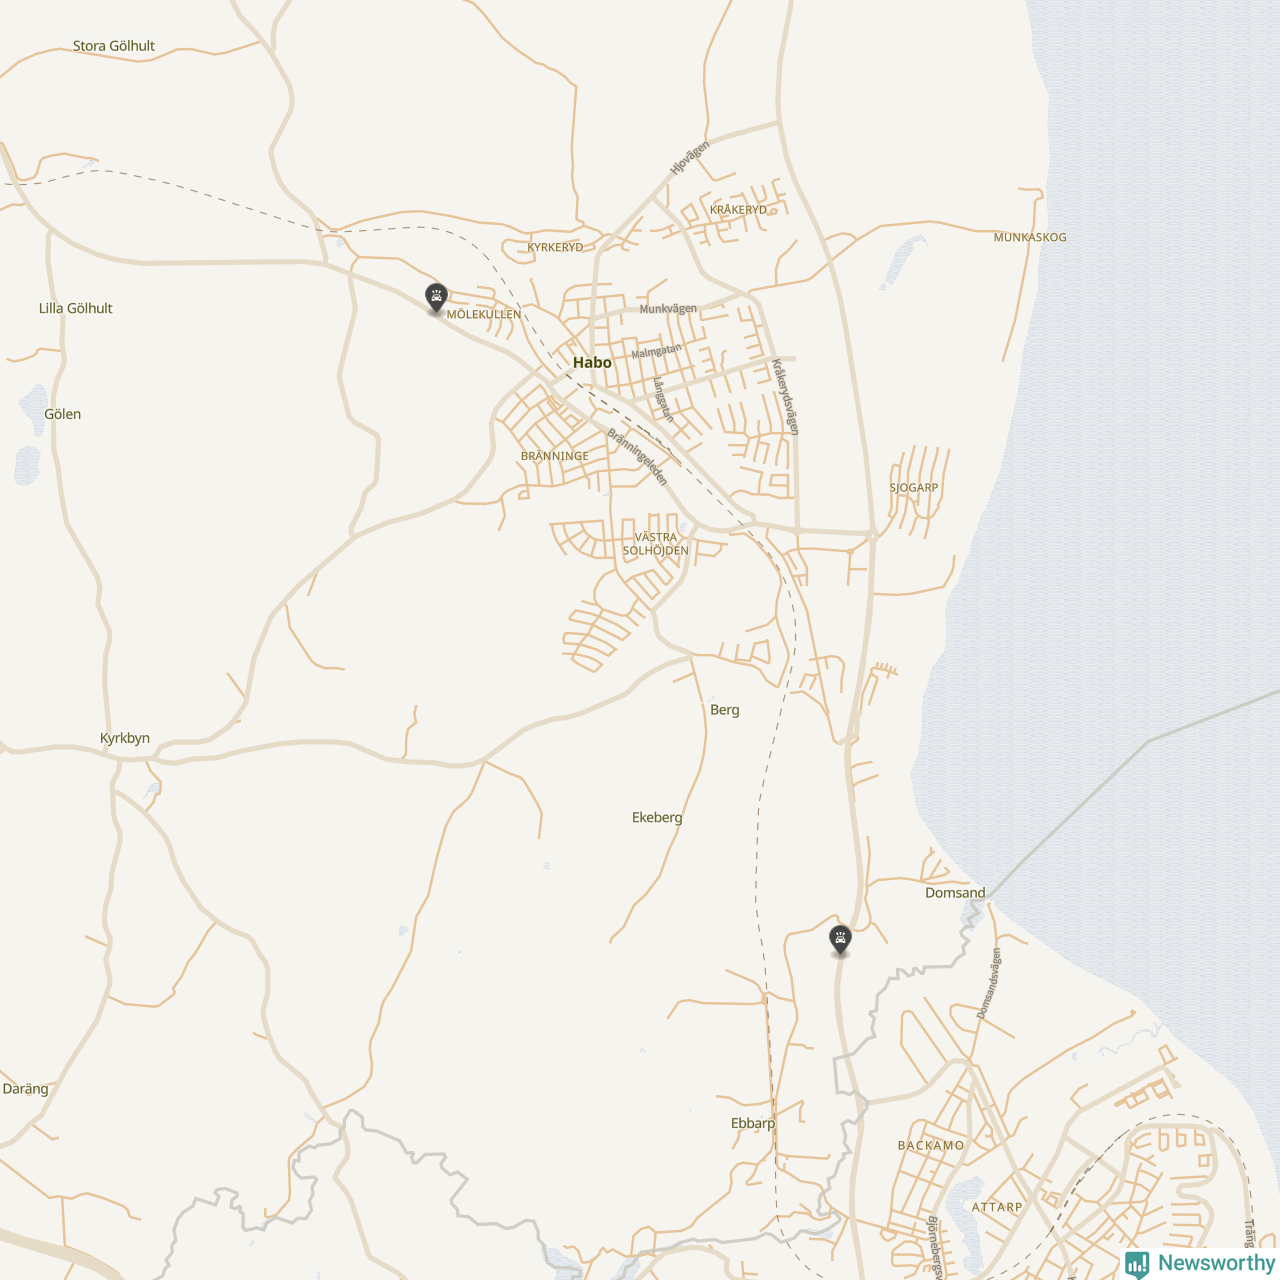
Task: Pick the Gölen lake label
Action: [63, 414]
